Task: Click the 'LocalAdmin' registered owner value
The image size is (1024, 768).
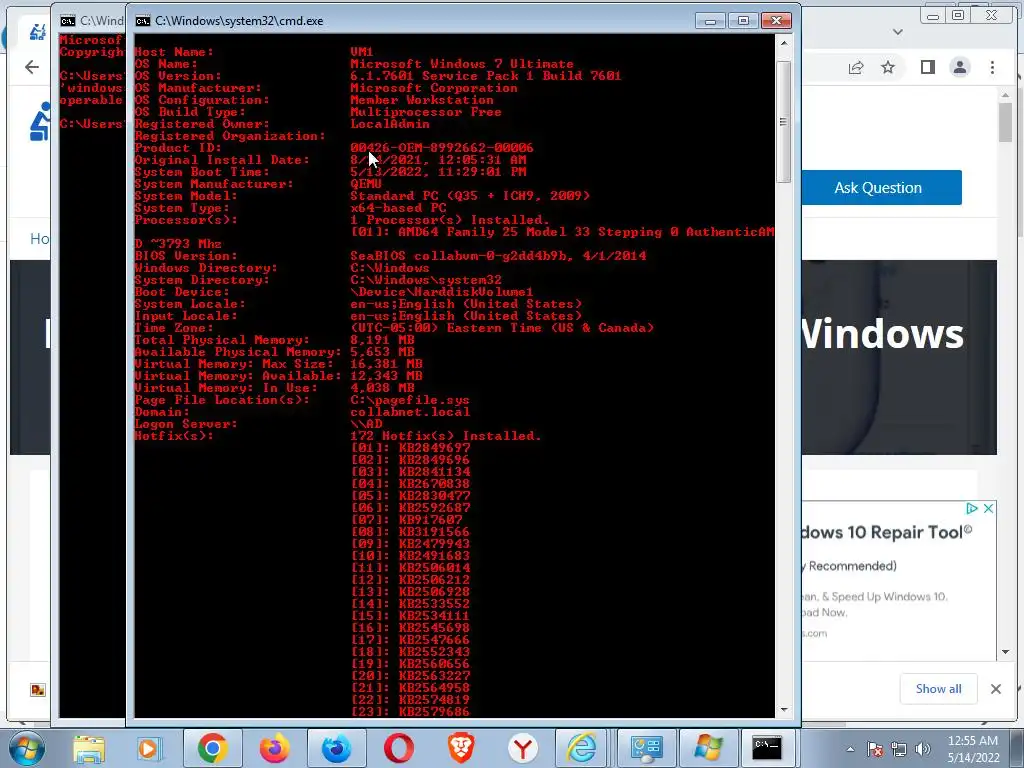Action: [x=390, y=124]
